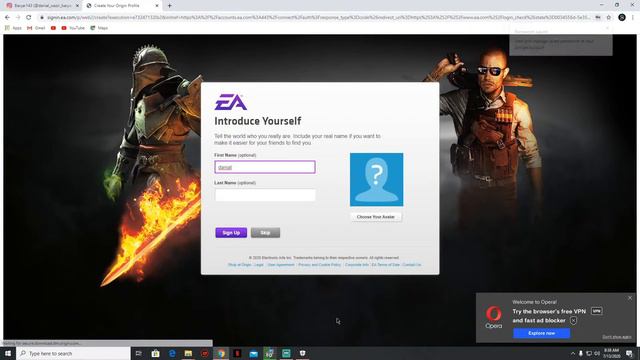Open the YouTube bookmark
The image size is (640, 360).
(73, 28)
